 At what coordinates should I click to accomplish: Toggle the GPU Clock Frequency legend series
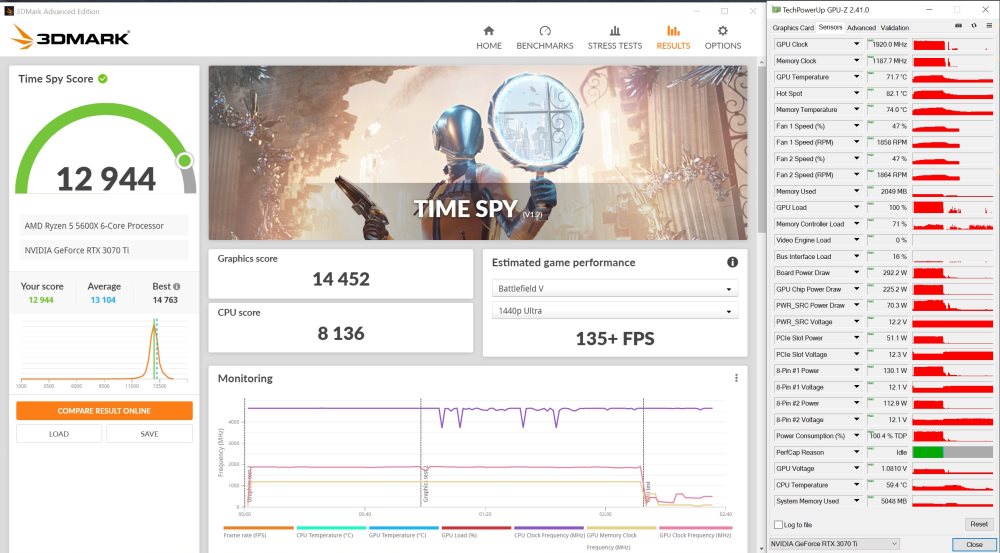(695, 532)
